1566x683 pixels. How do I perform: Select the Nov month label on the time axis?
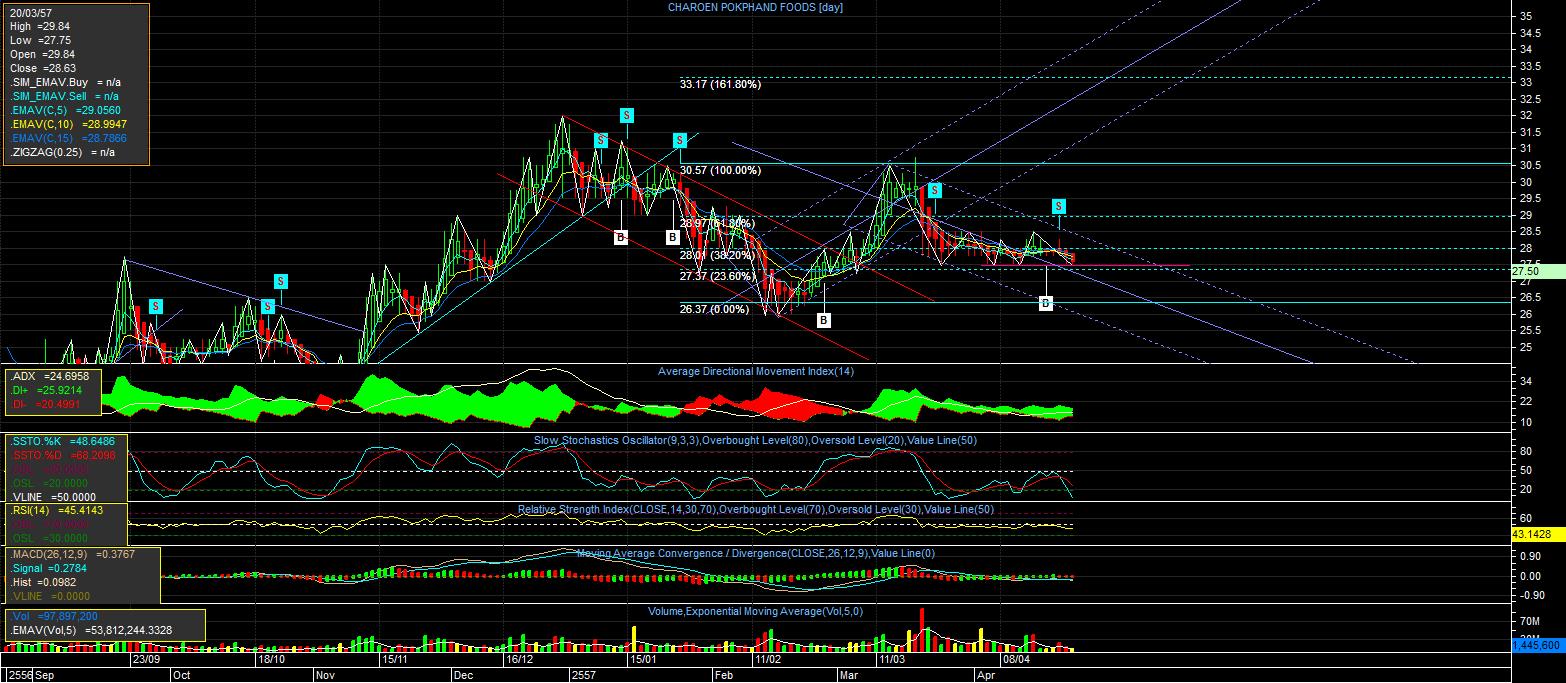point(326,675)
